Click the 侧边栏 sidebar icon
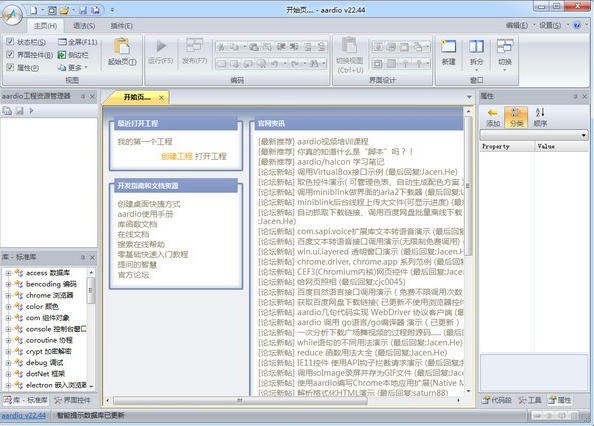 tap(62, 55)
